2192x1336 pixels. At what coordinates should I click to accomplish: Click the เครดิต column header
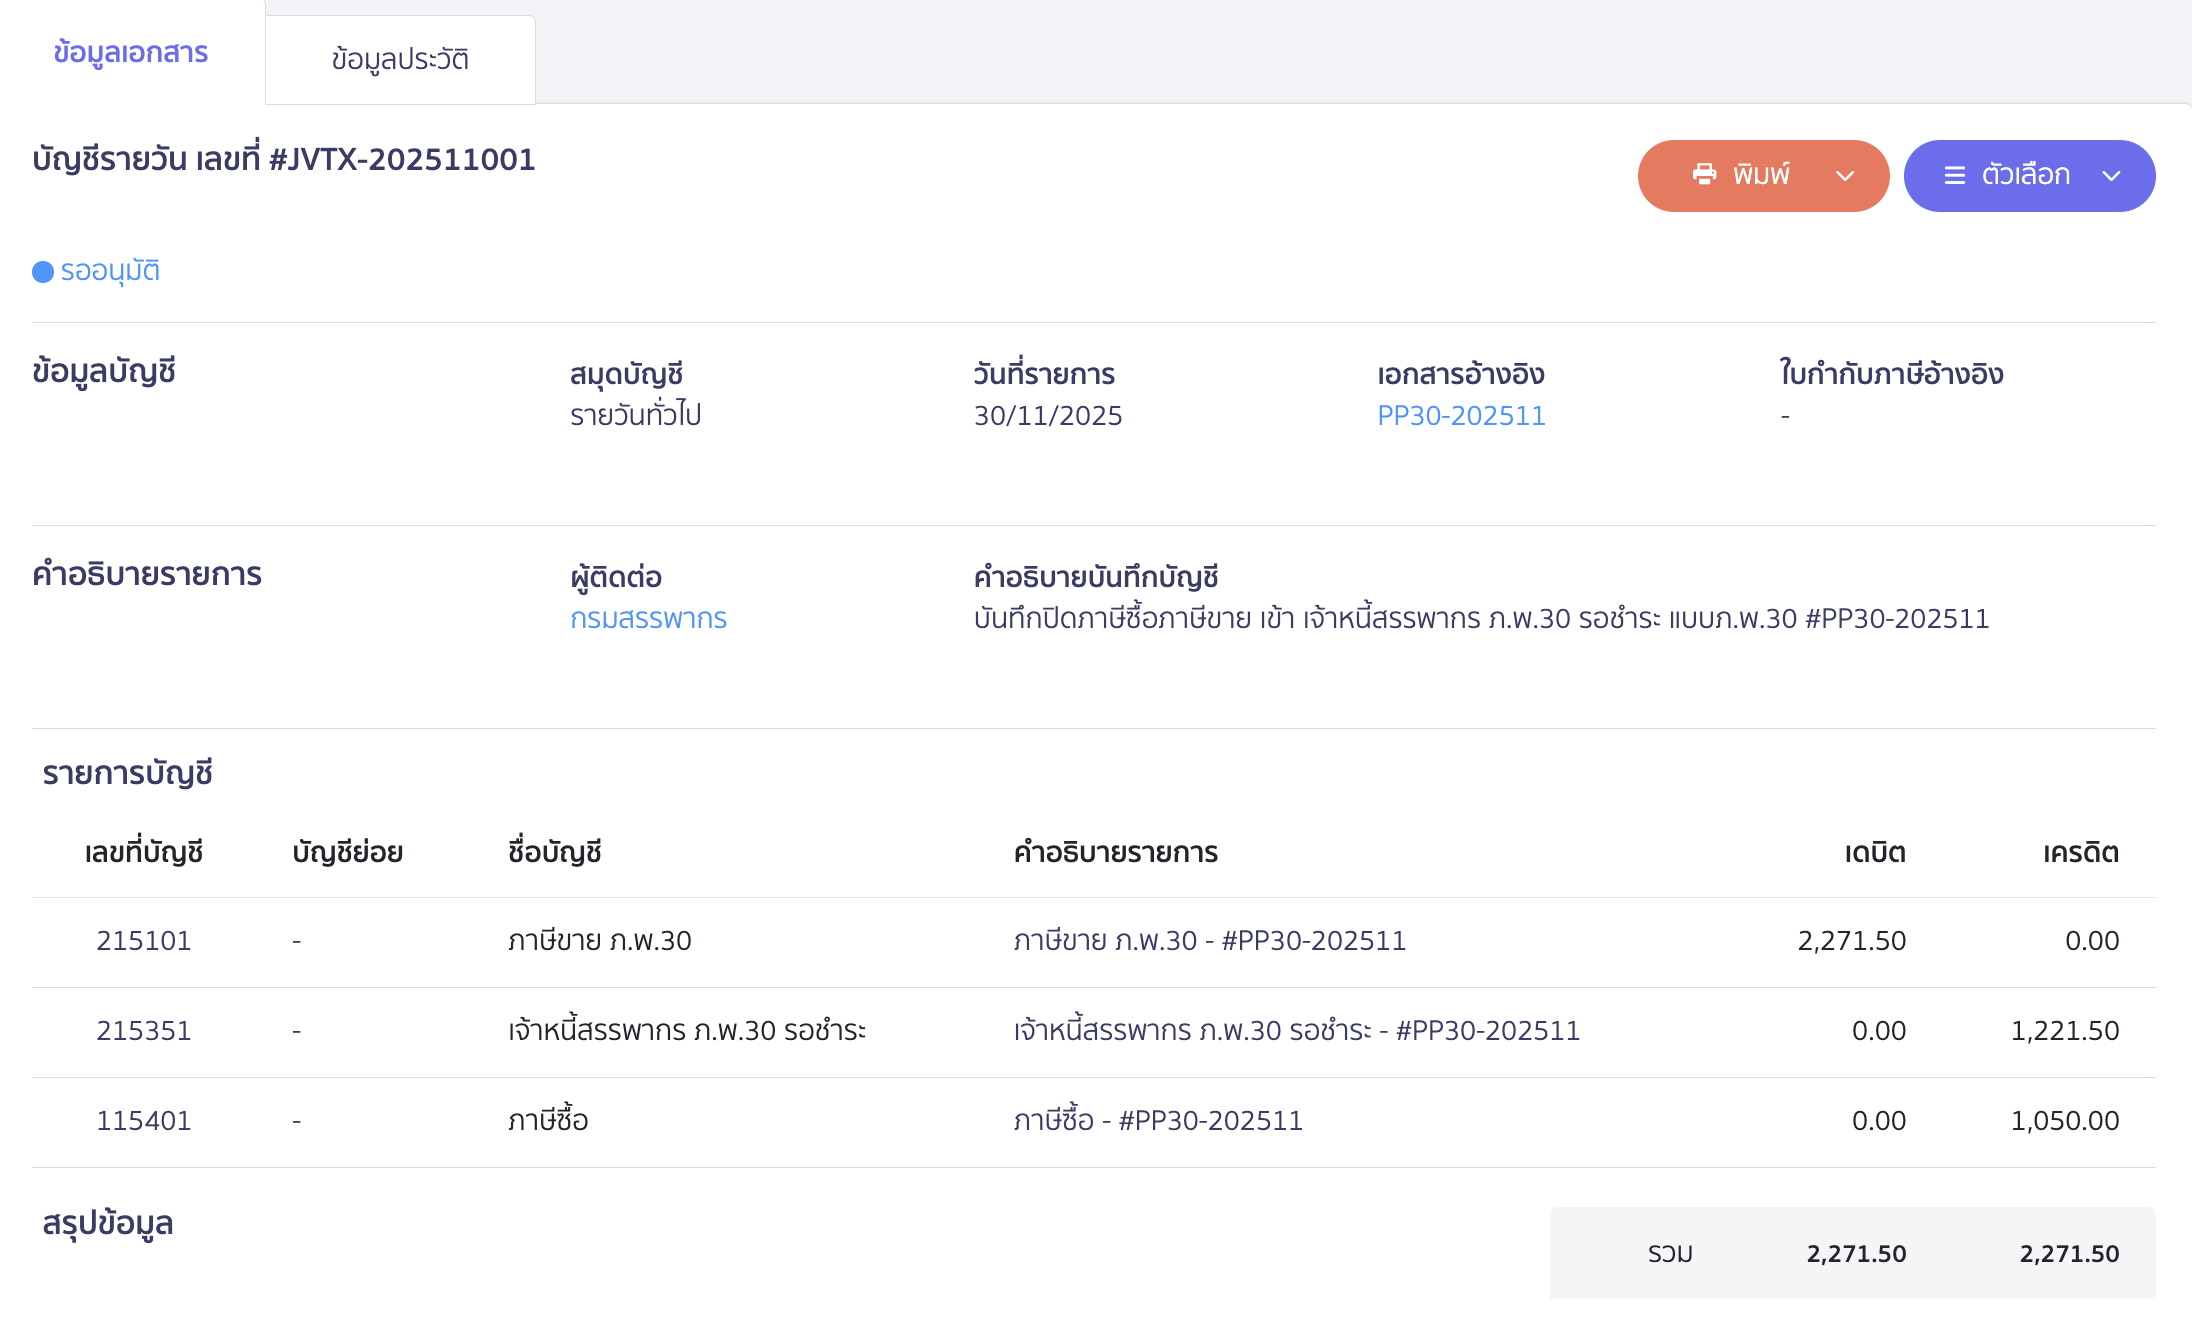click(2080, 853)
